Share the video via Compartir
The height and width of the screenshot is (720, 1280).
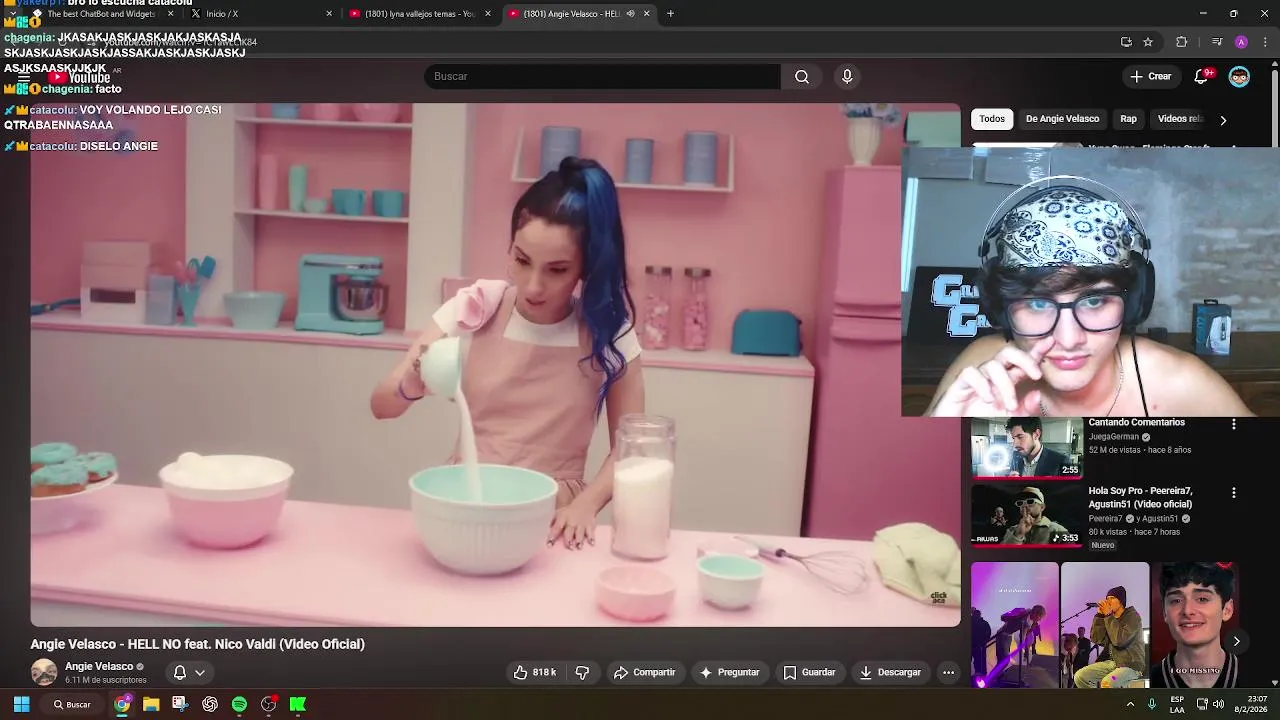coord(645,673)
